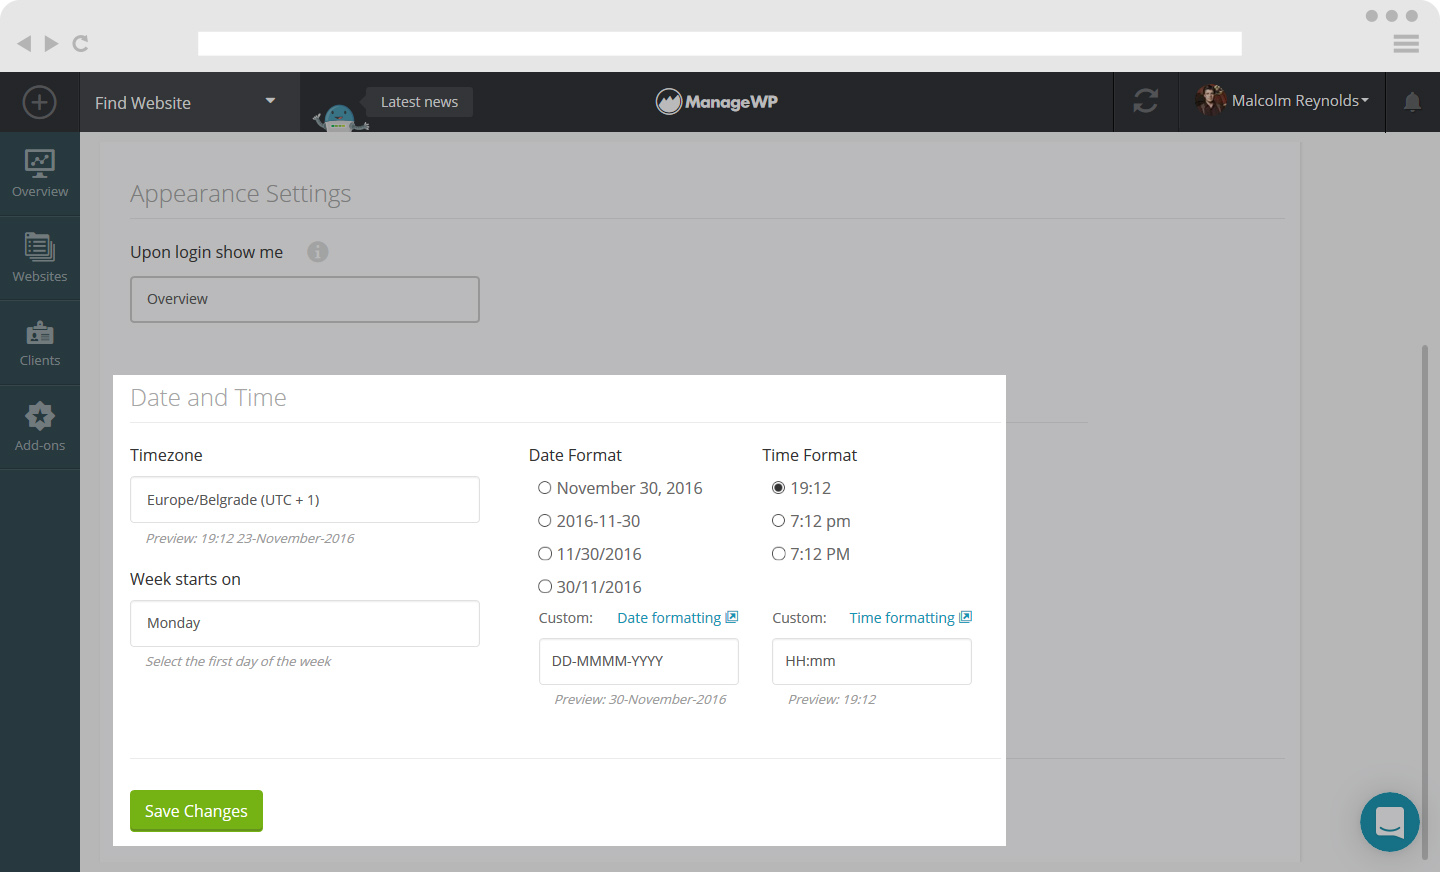Viewport: 1440px width, 872px height.
Task: Click external link icon next to Date formatting
Action: tap(732, 617)
